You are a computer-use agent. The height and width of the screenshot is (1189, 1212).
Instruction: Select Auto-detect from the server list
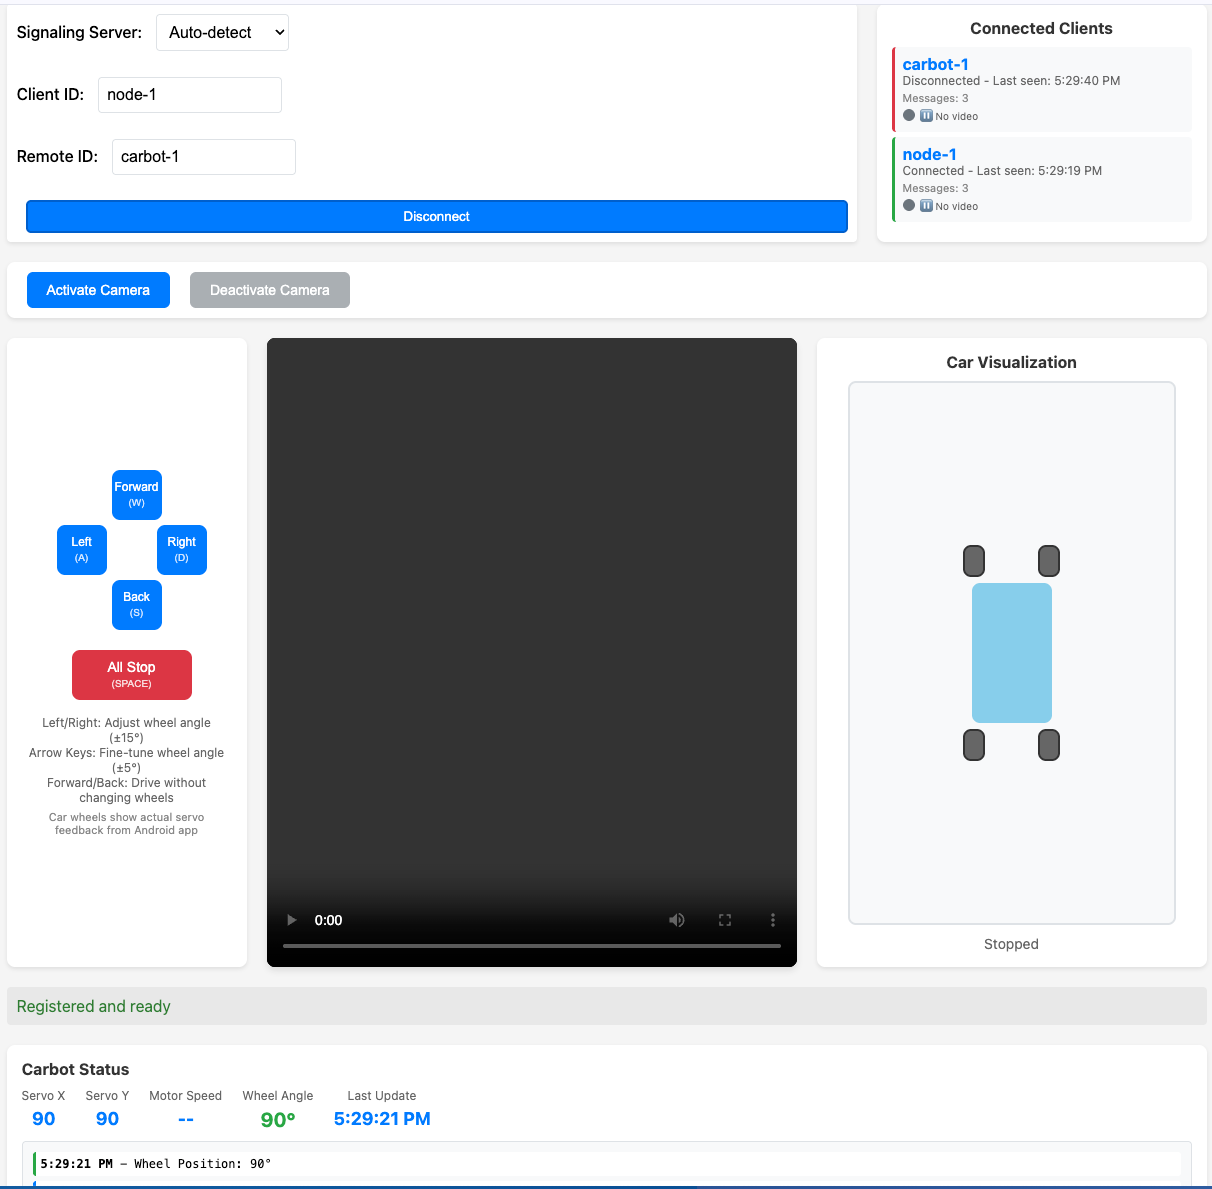coord(222,32)
